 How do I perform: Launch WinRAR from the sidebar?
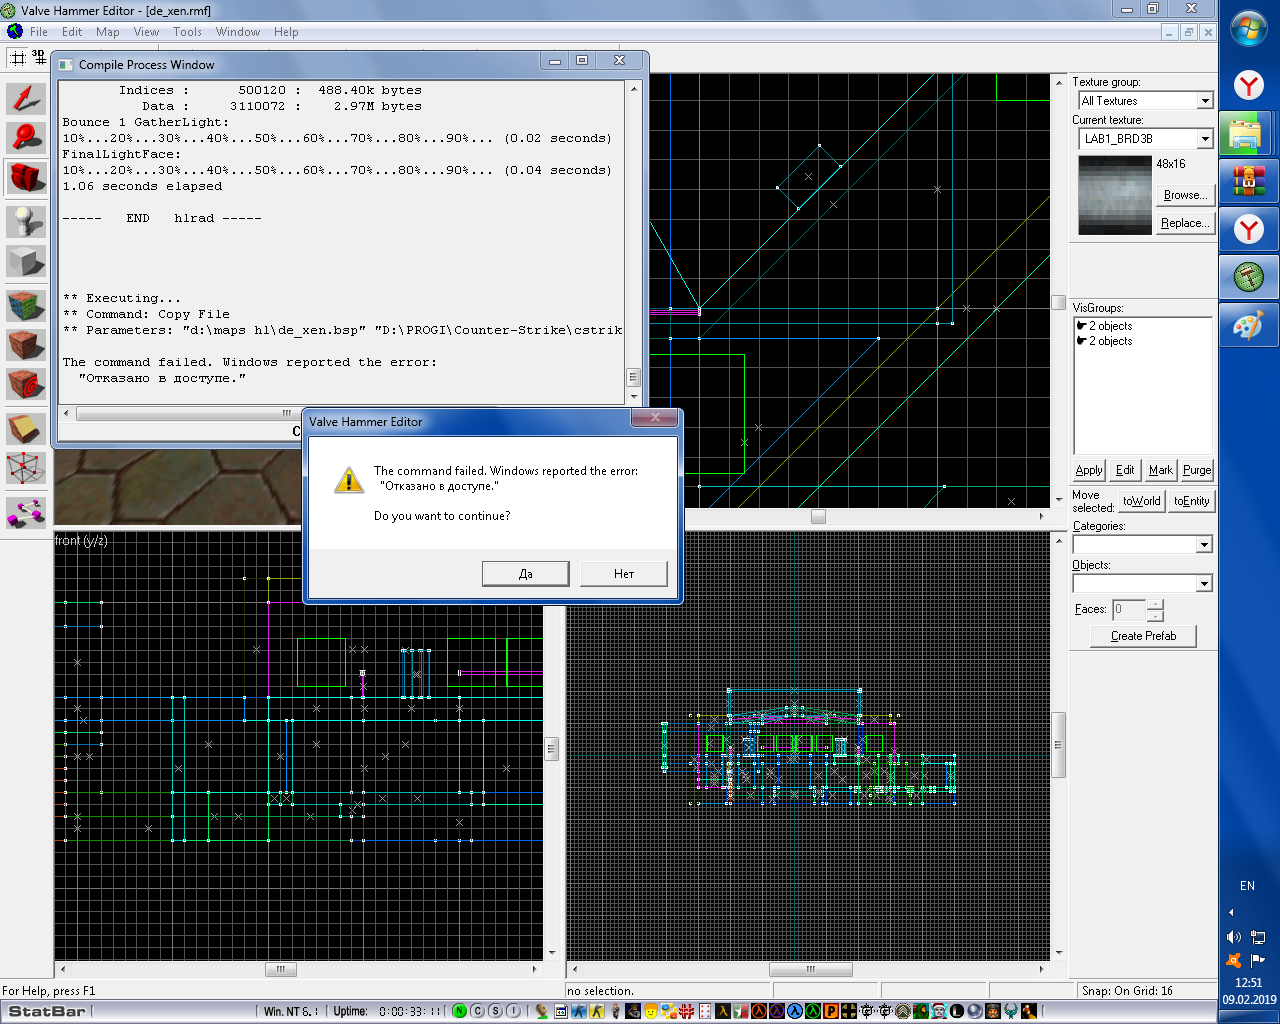(1248, 181)
